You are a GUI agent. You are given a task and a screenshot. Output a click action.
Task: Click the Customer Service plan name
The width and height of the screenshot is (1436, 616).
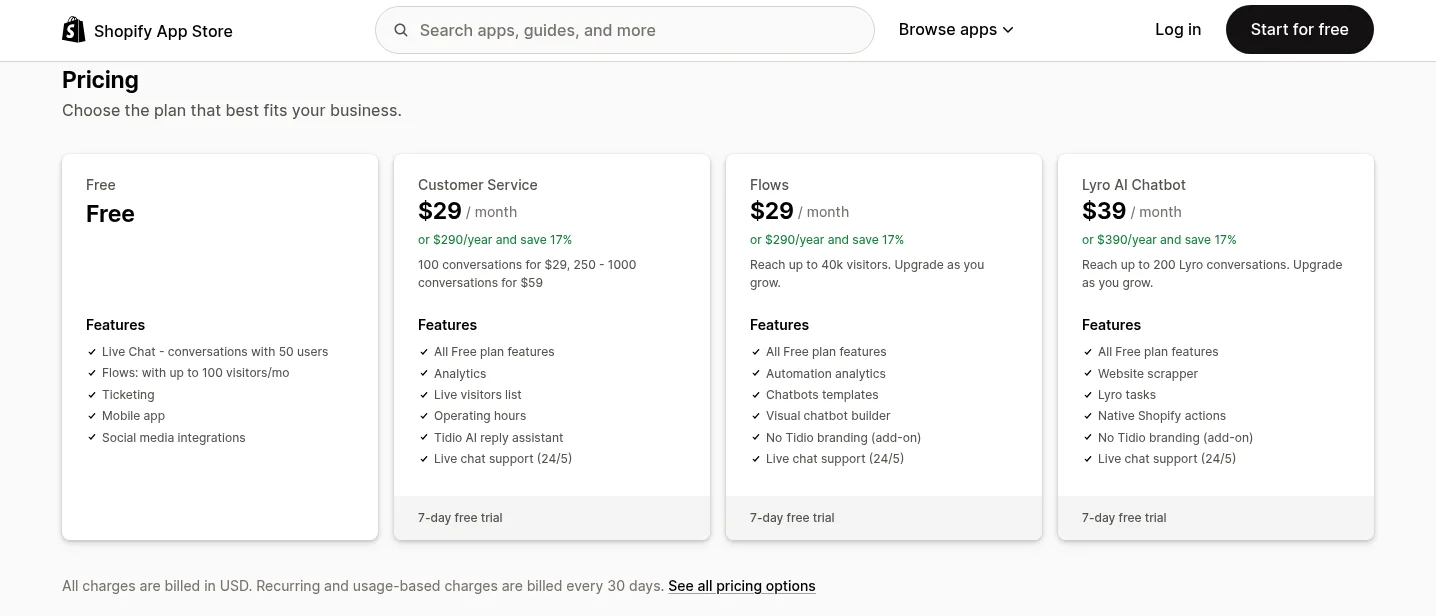coord(478,185)
